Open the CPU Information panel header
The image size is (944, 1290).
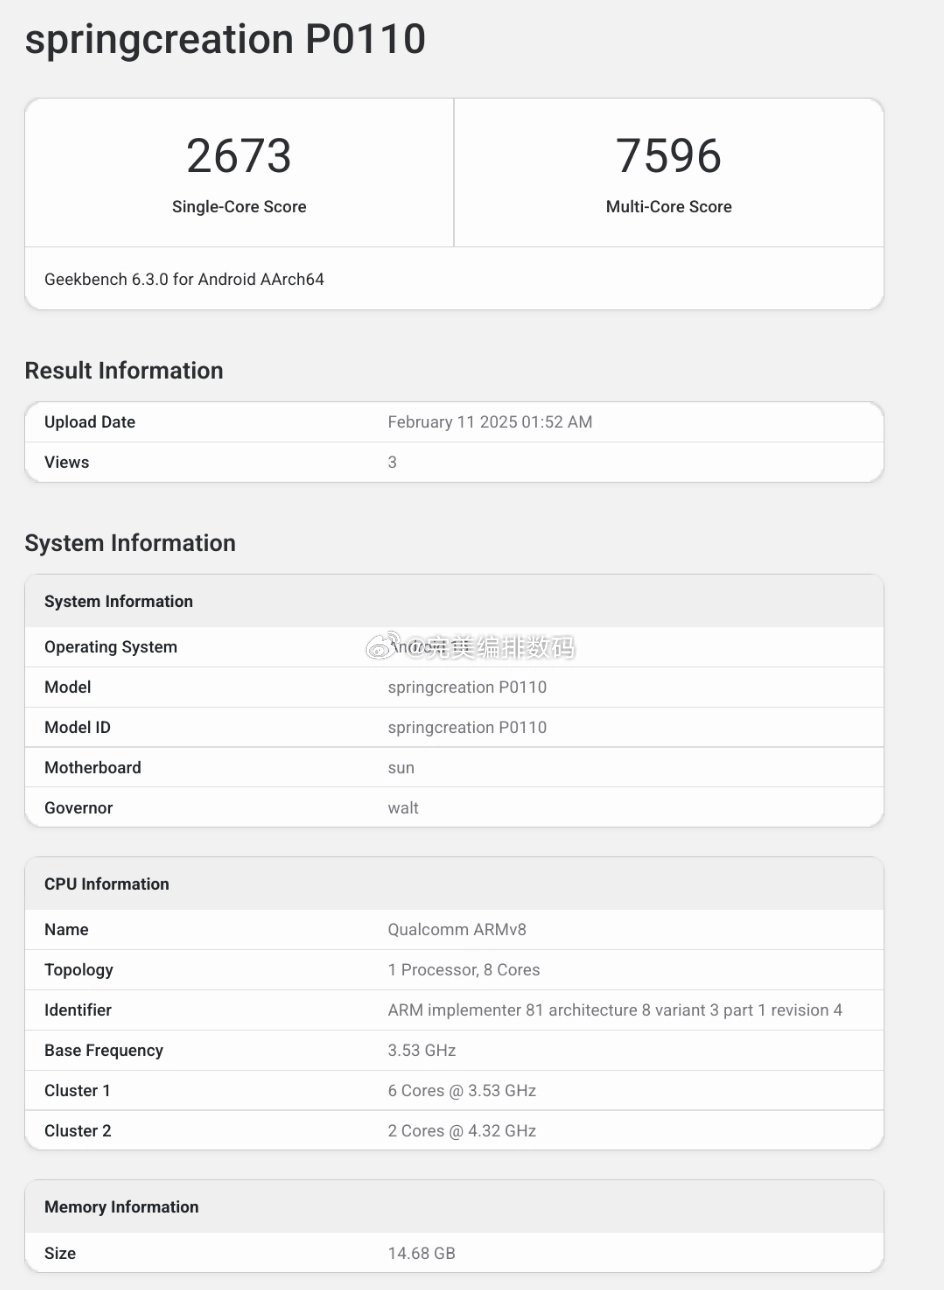pyautogui.click(x=106, y=884)
